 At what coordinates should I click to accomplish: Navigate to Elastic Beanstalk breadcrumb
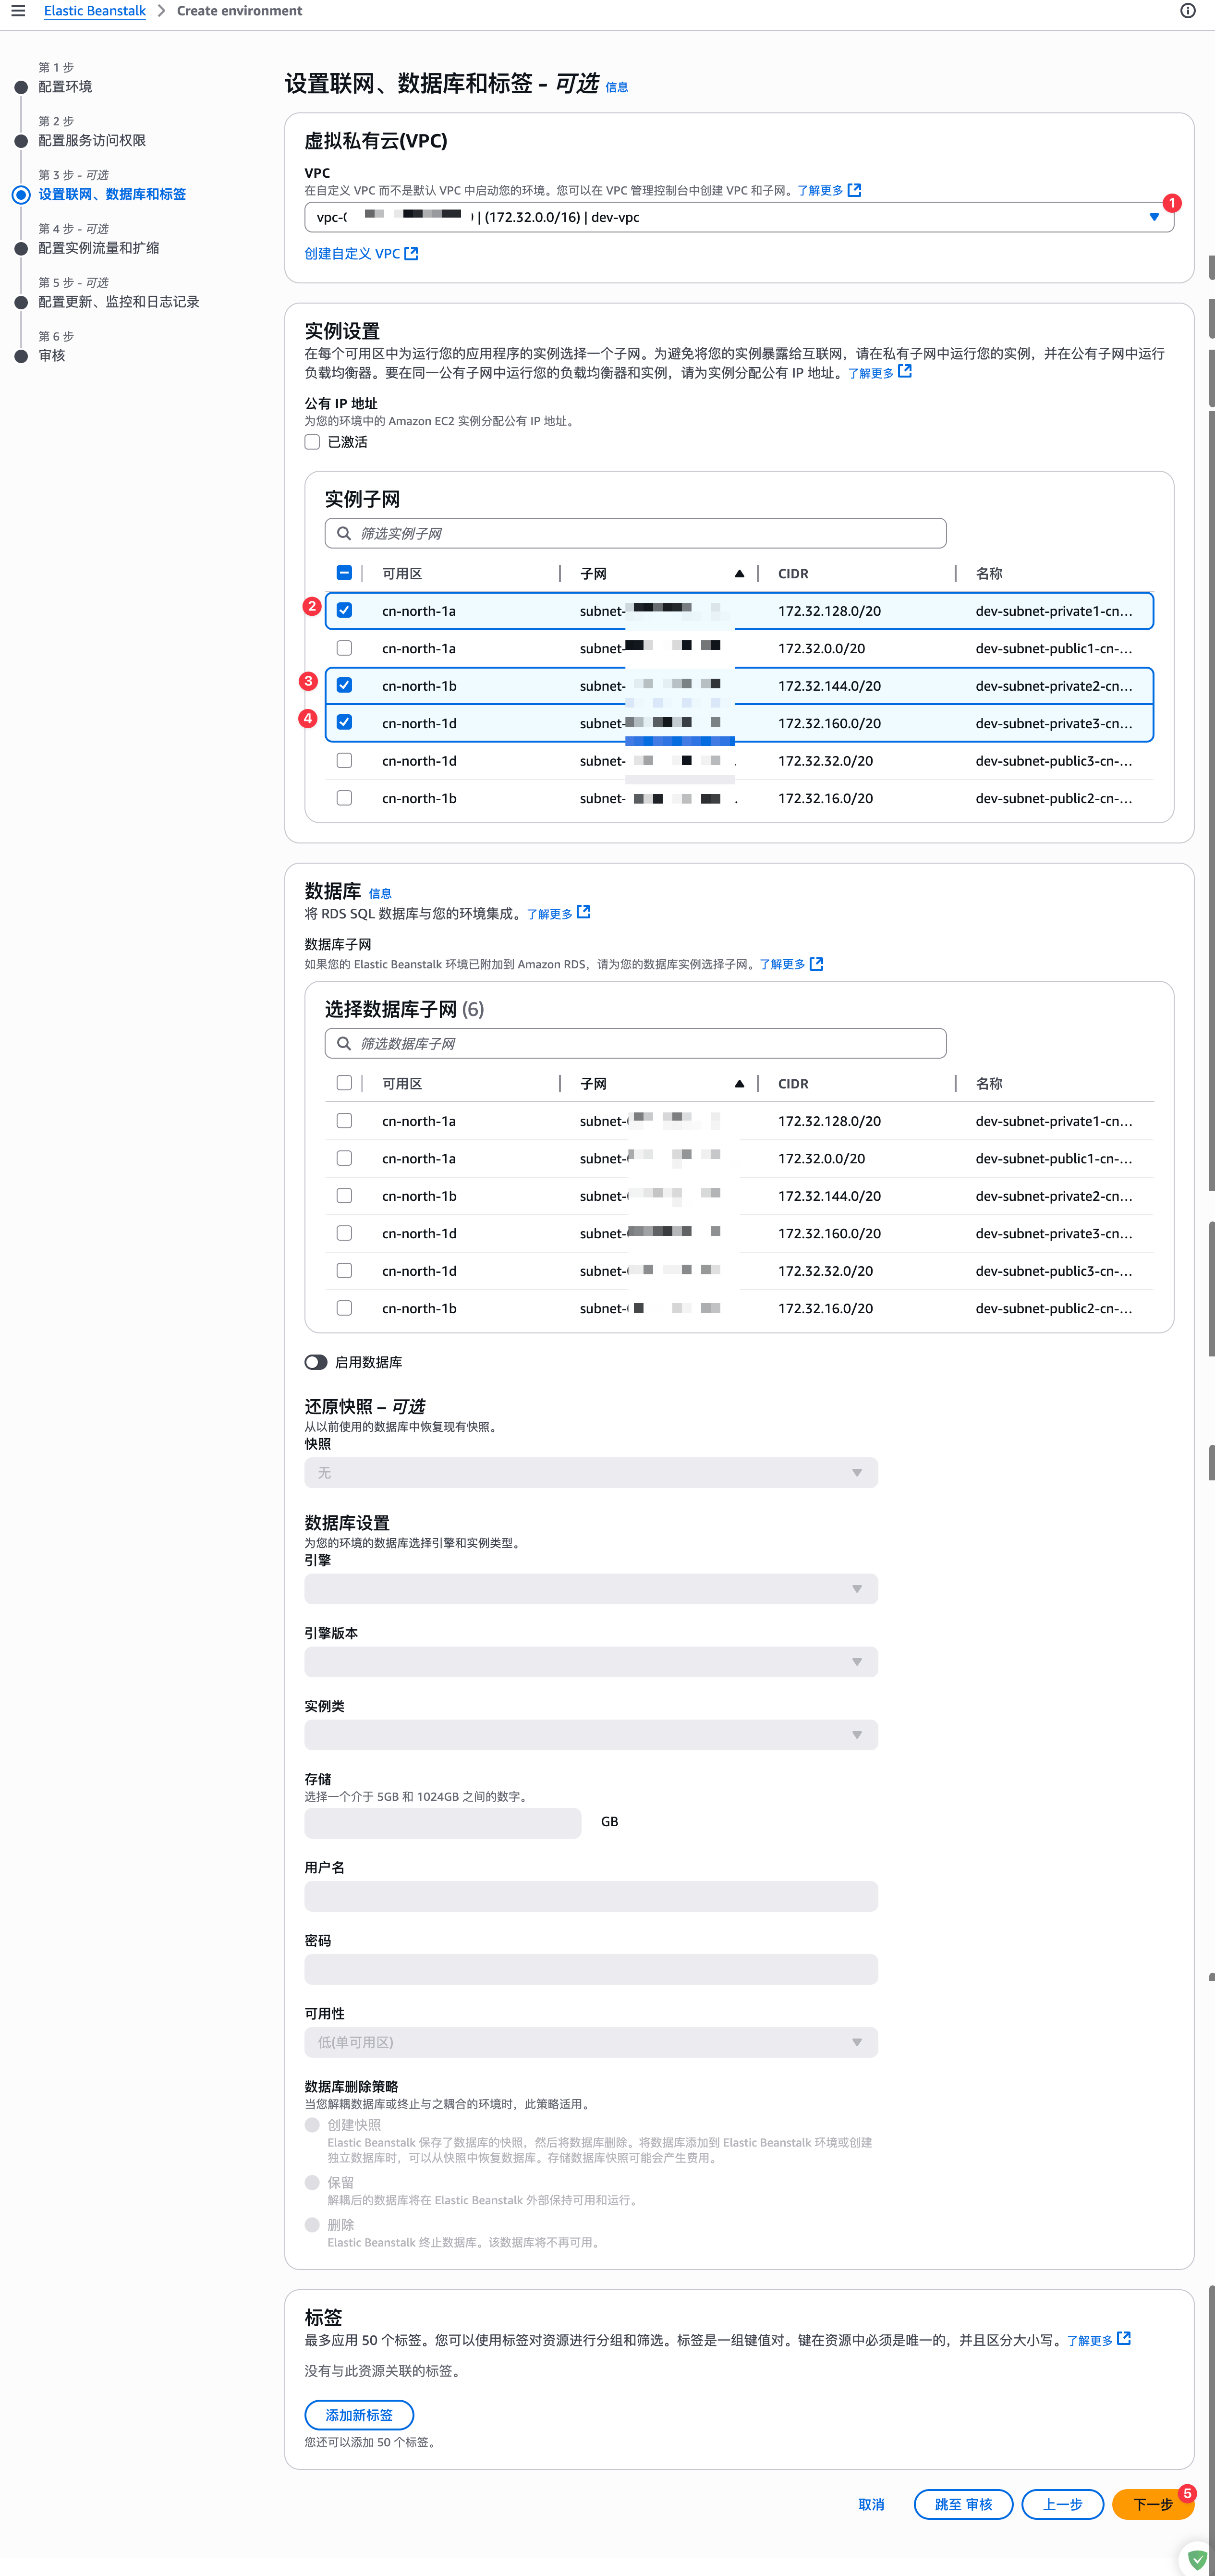[95, 11]
